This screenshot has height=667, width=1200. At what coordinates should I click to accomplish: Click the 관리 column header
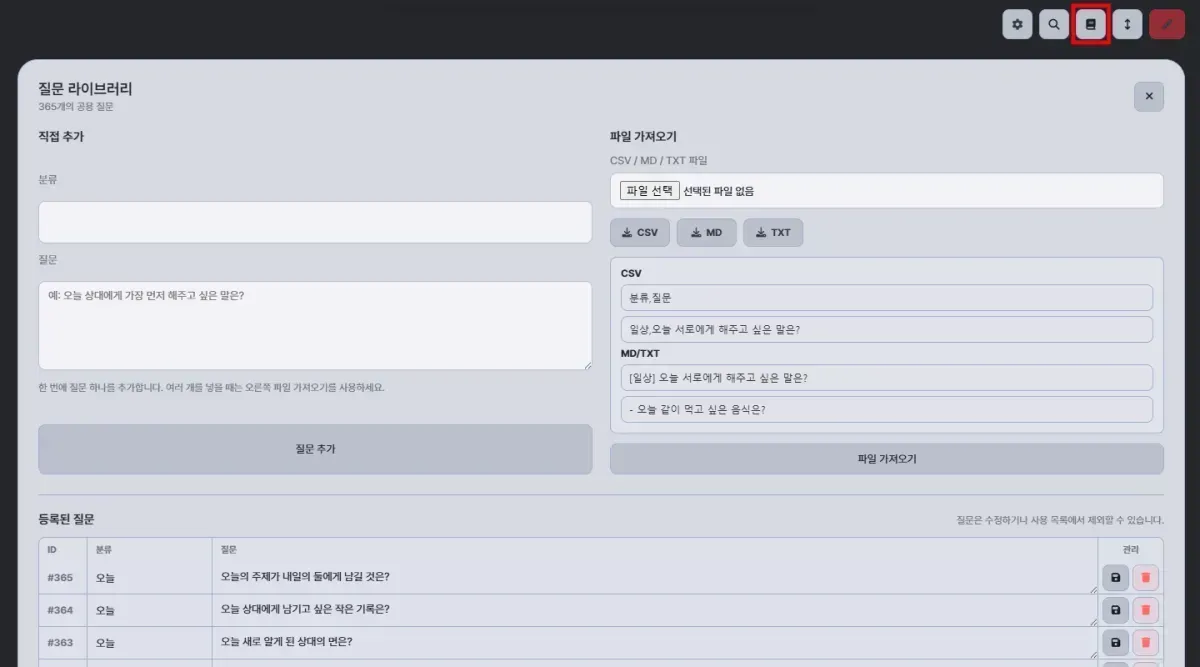point(1130,549)
